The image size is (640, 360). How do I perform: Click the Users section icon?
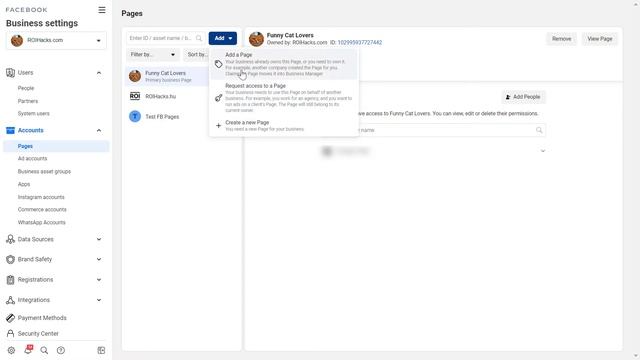coord(11,73)
